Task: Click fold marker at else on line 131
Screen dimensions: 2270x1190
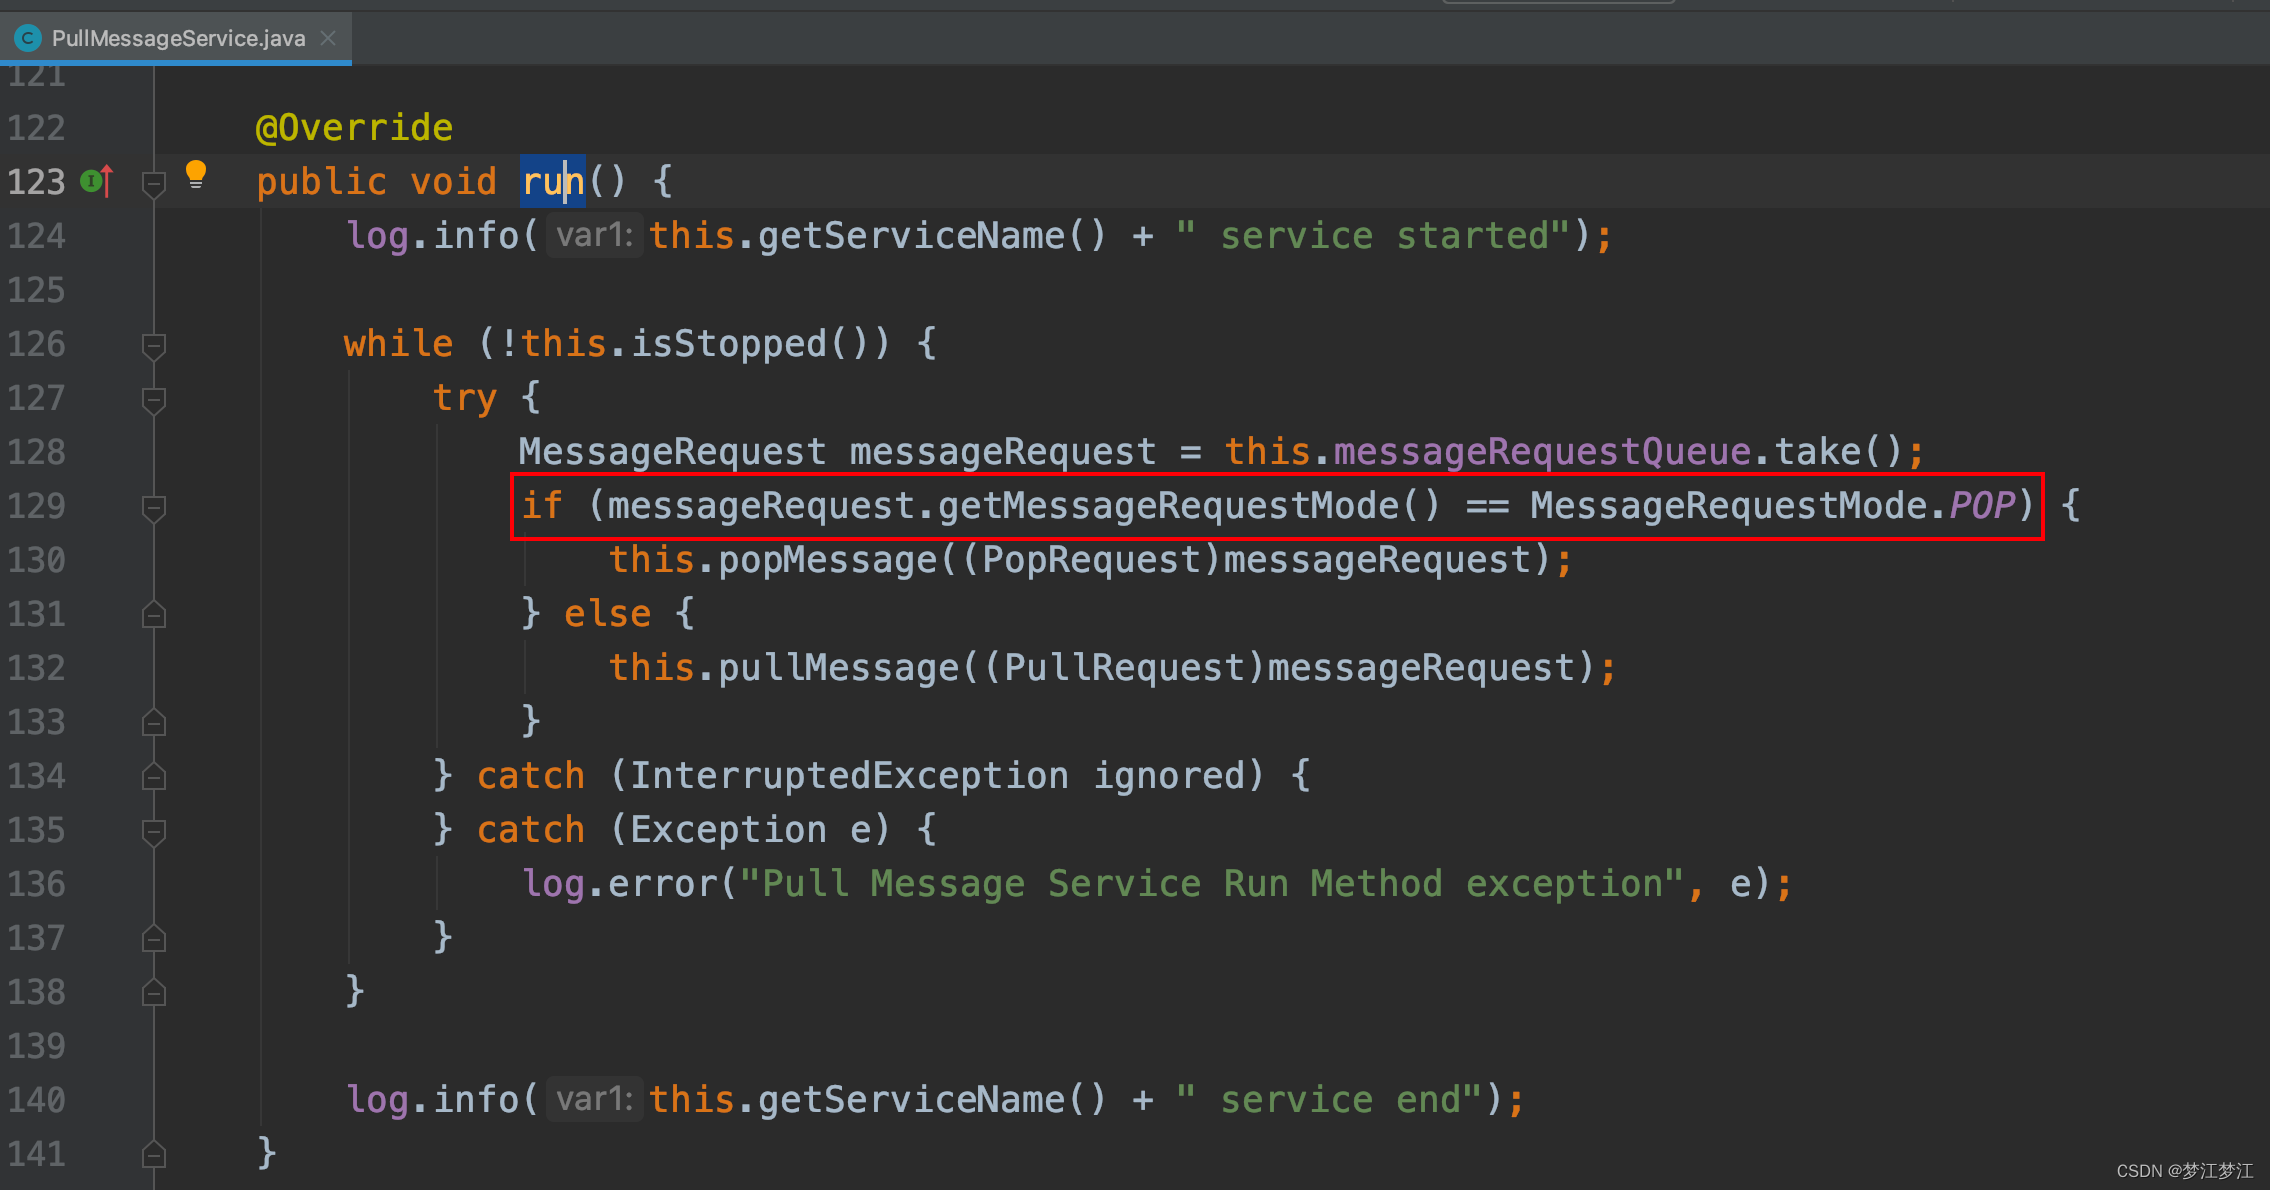Action: 154,614
